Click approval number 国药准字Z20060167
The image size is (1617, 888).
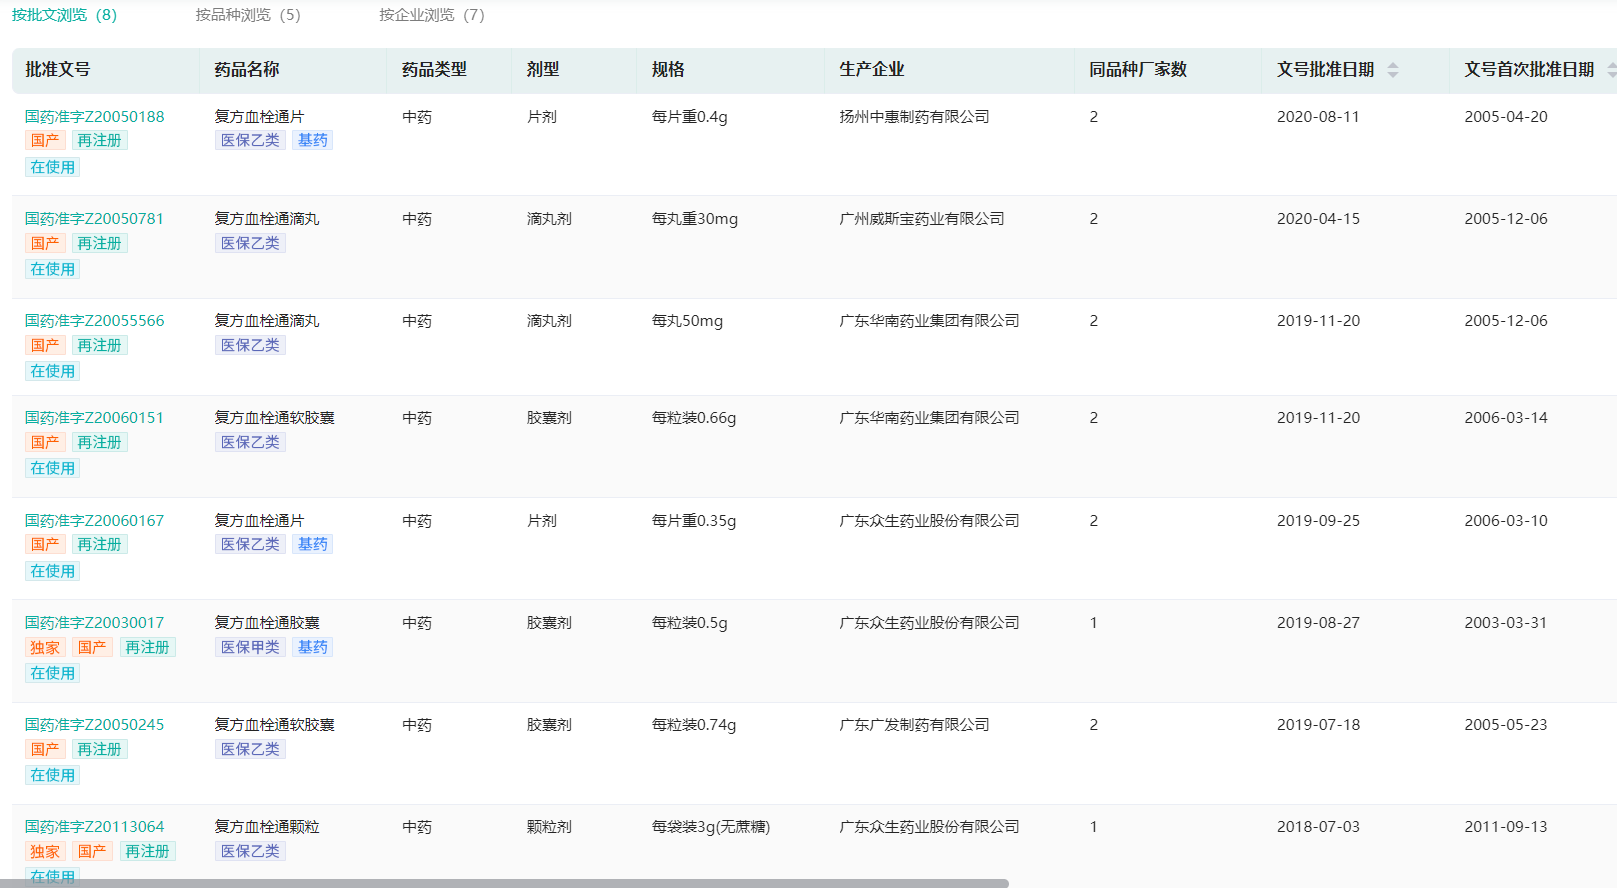(x=95, y=521)
